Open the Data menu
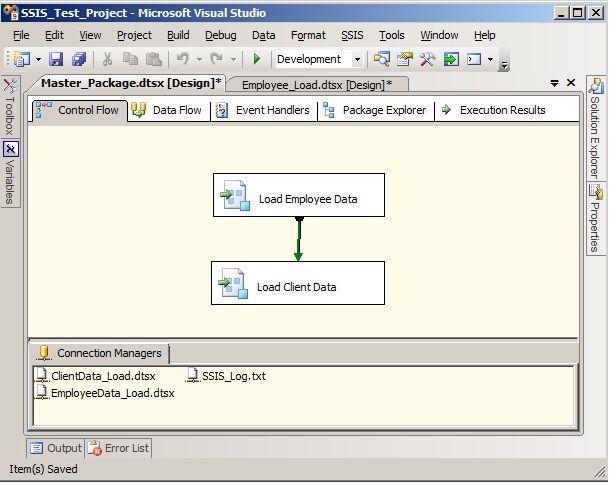Screen dimensions: 611x485 [x=263, y=35]
